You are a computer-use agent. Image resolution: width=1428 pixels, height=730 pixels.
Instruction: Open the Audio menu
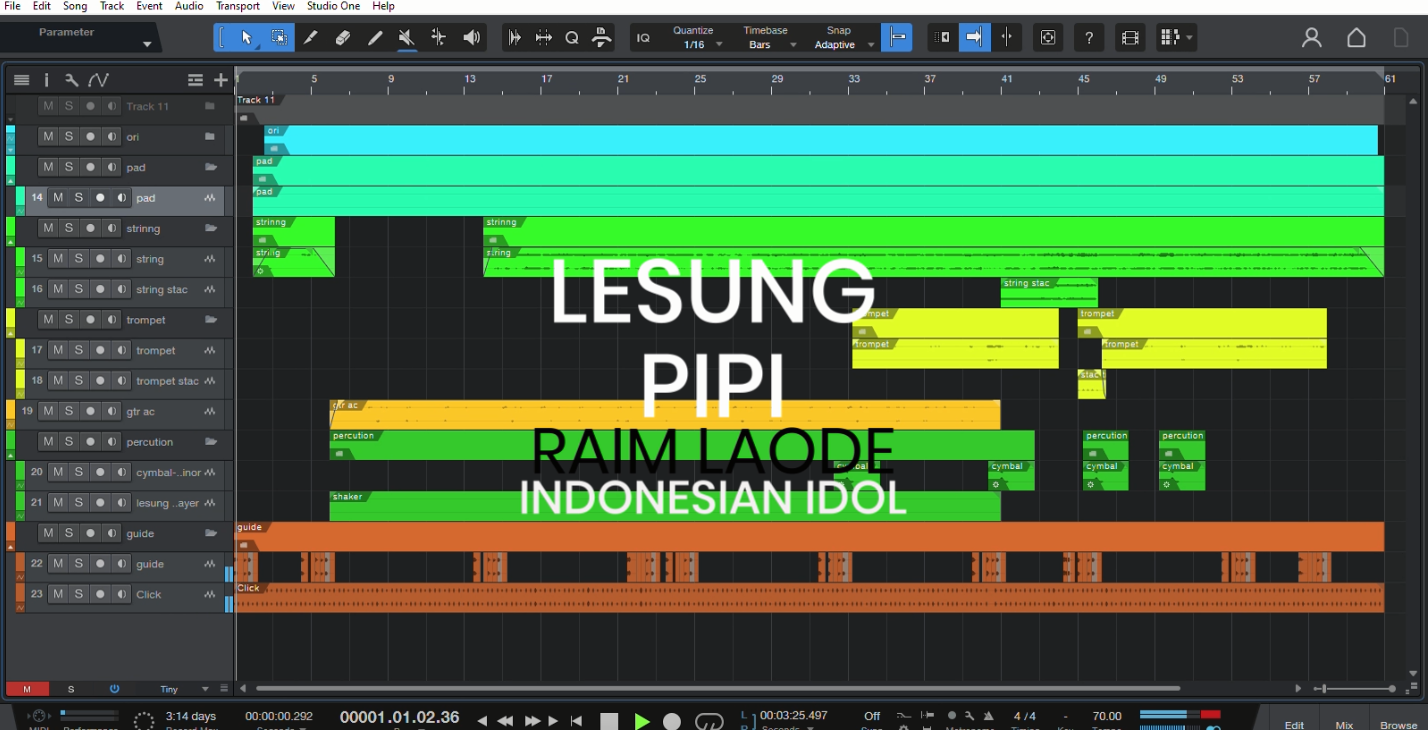189,6
